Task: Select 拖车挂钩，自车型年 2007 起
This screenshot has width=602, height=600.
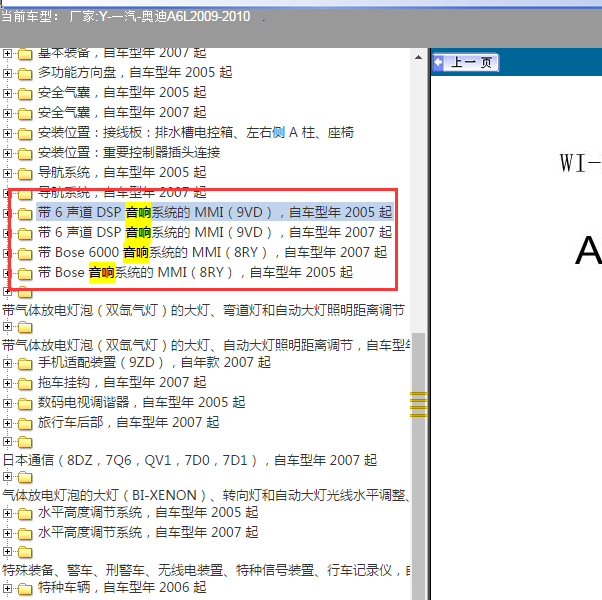Action: coord(122,382)
